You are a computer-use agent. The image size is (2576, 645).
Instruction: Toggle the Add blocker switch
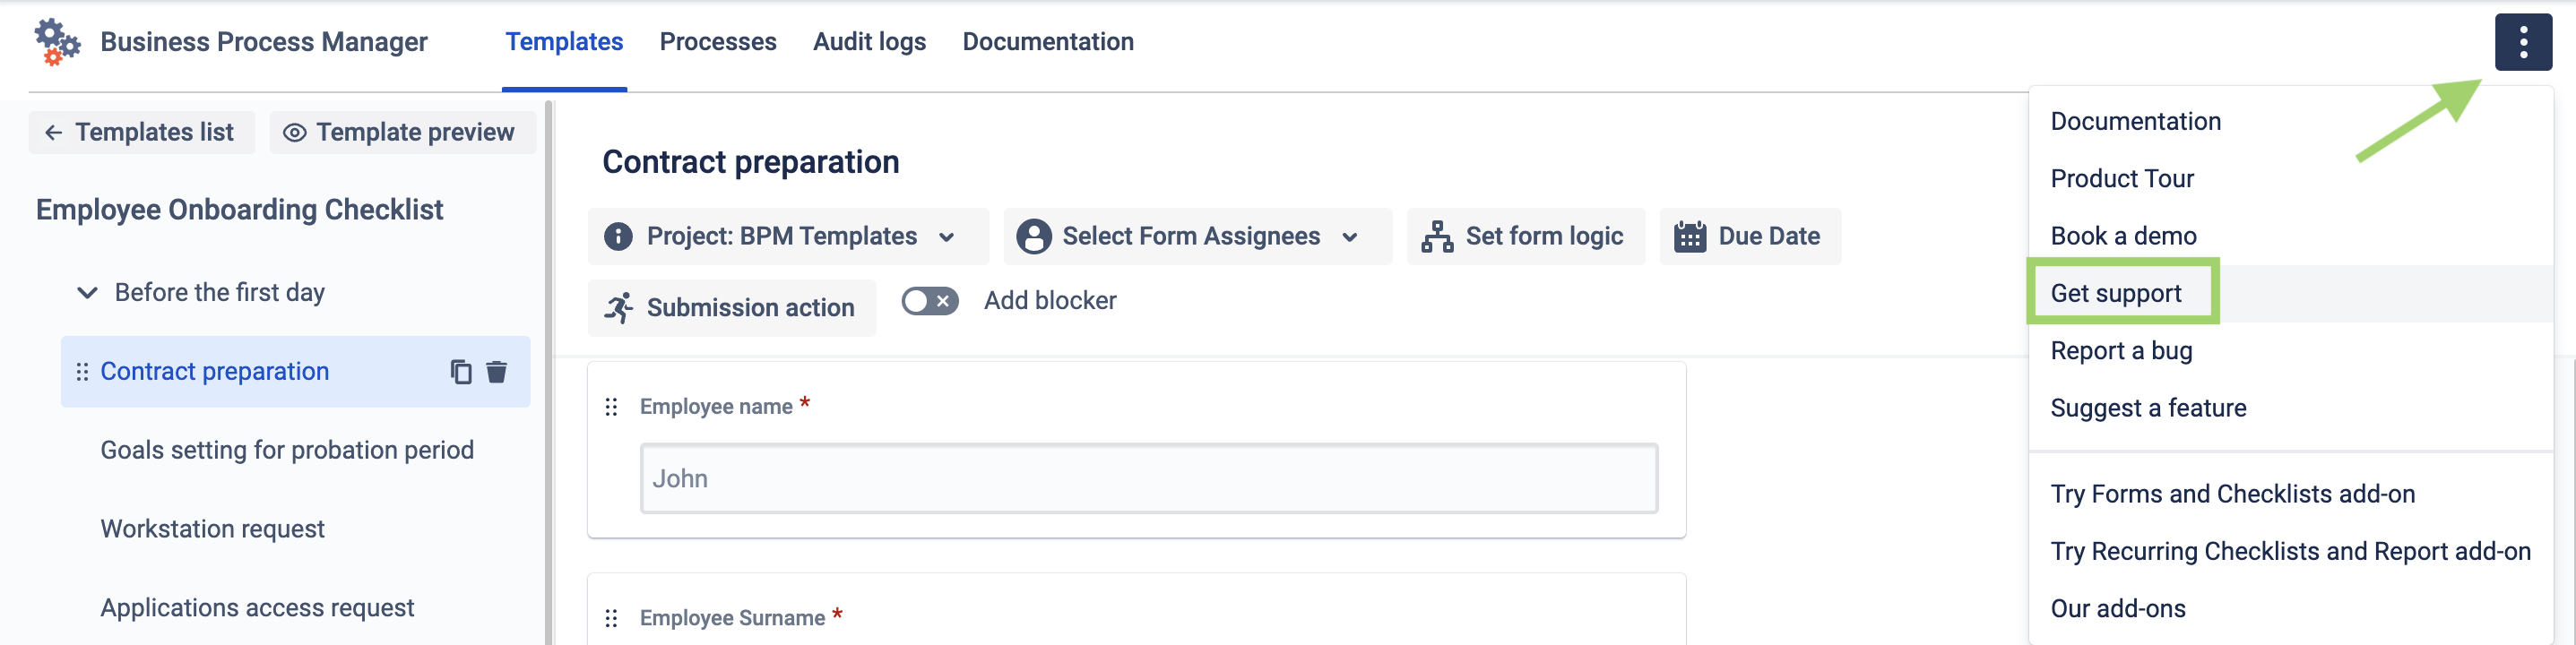point(929,301)
